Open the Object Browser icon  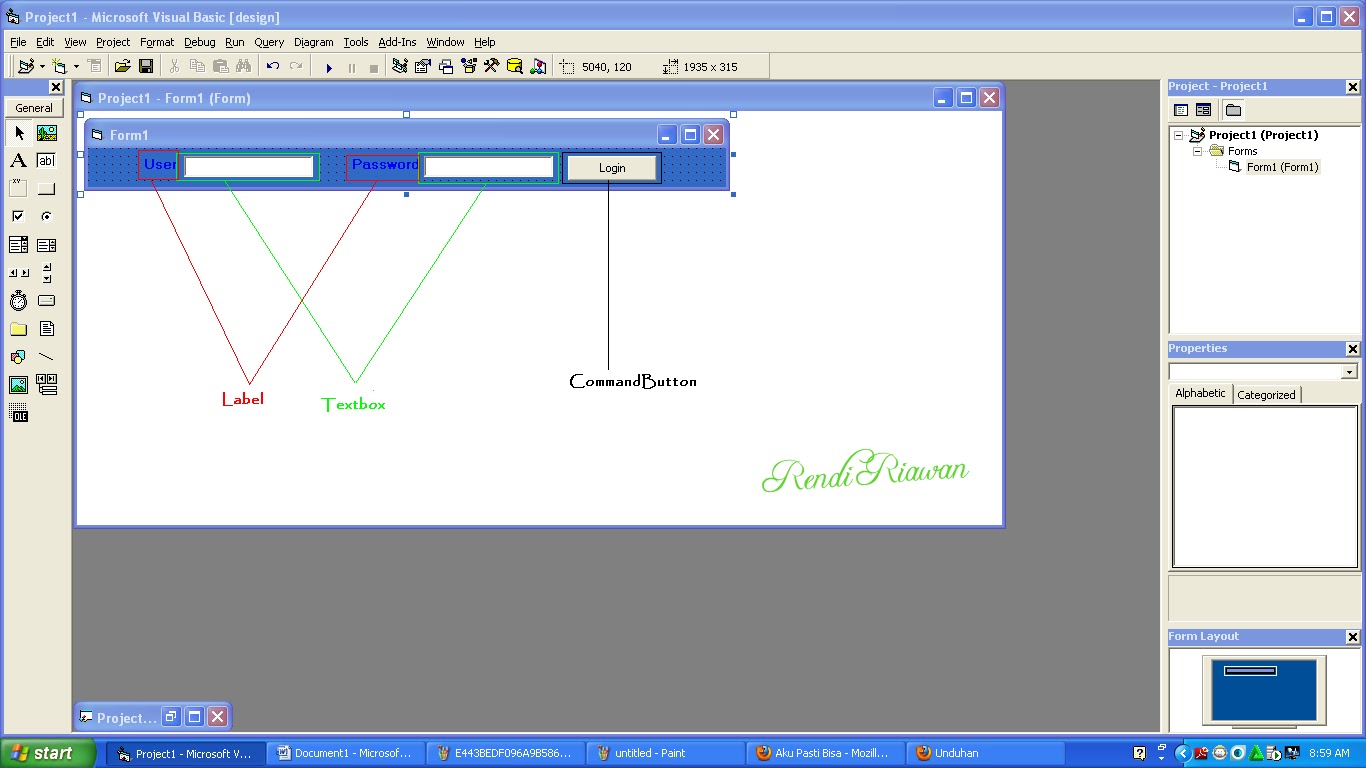(470, 66)
